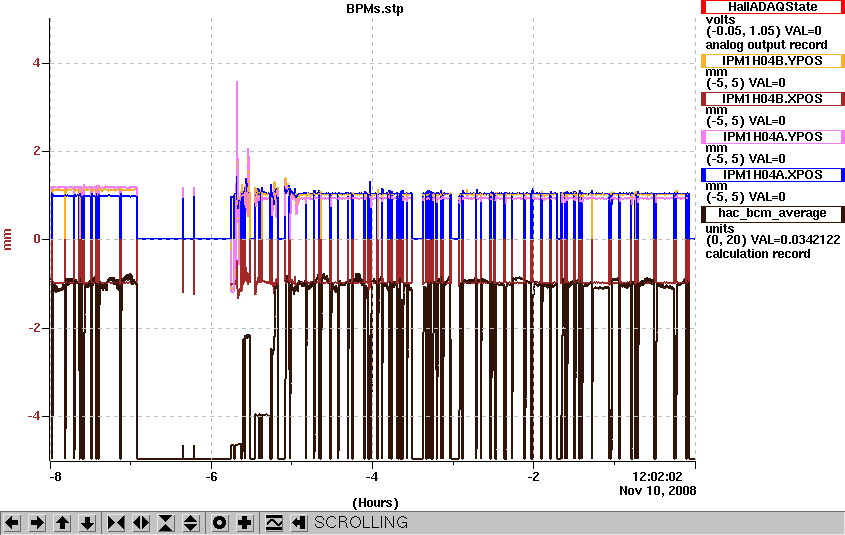Viewport: 845px width, 535px height.
Task: Click the BPMs.stp graph title
Action: 375,9
